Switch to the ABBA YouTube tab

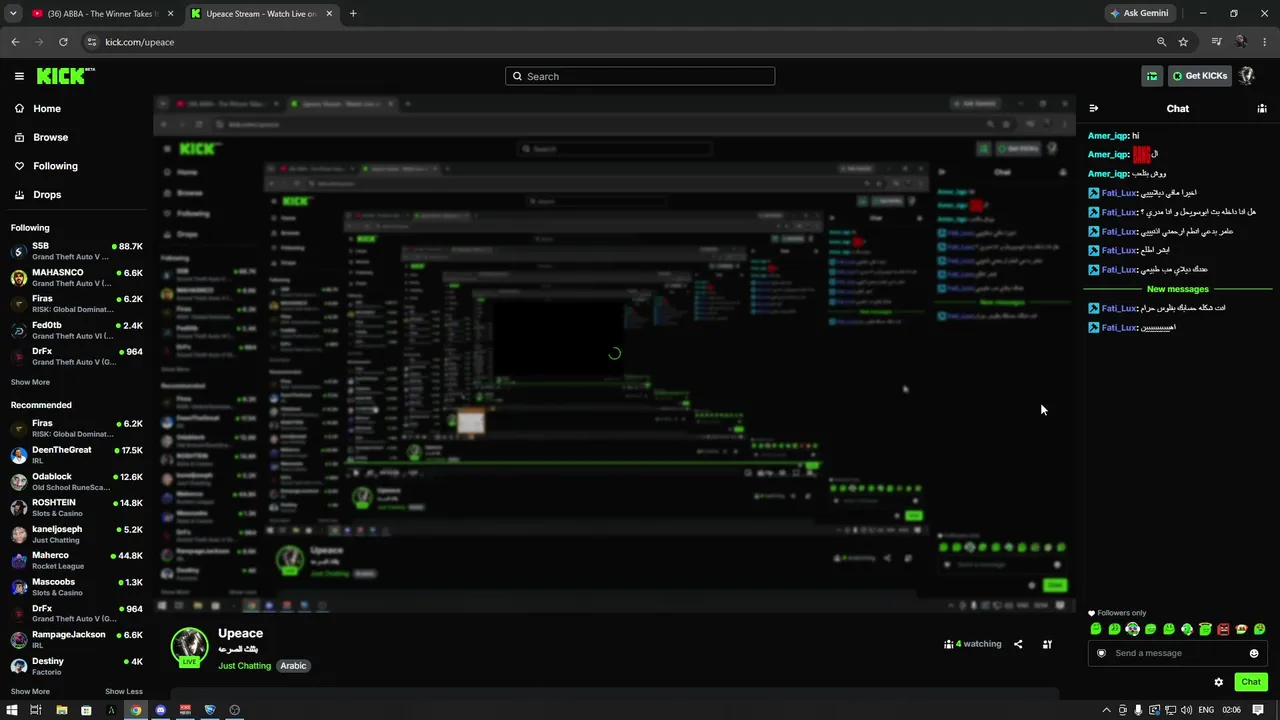[103, 13]
